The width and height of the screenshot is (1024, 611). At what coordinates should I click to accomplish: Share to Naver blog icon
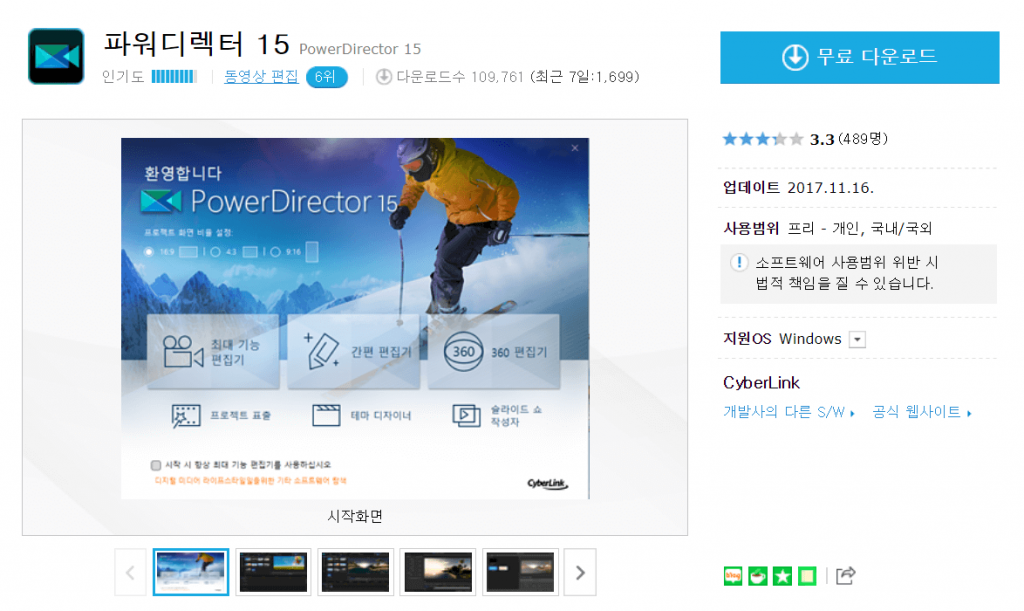coord(733,575)
